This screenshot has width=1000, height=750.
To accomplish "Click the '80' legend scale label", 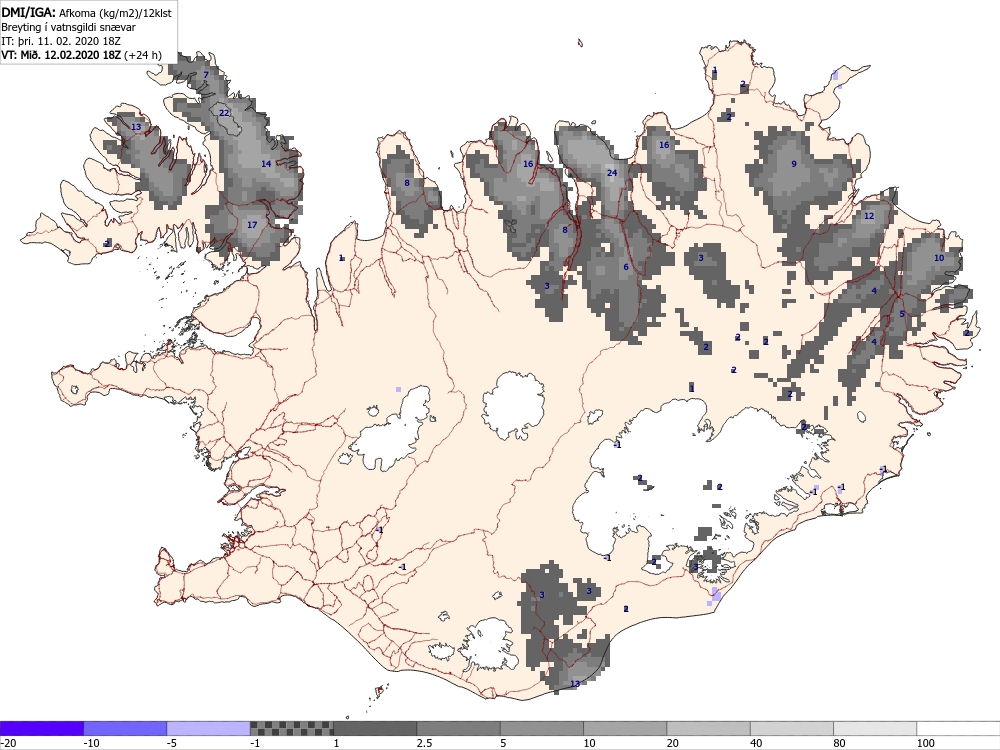I will click(x=840, y=743).
